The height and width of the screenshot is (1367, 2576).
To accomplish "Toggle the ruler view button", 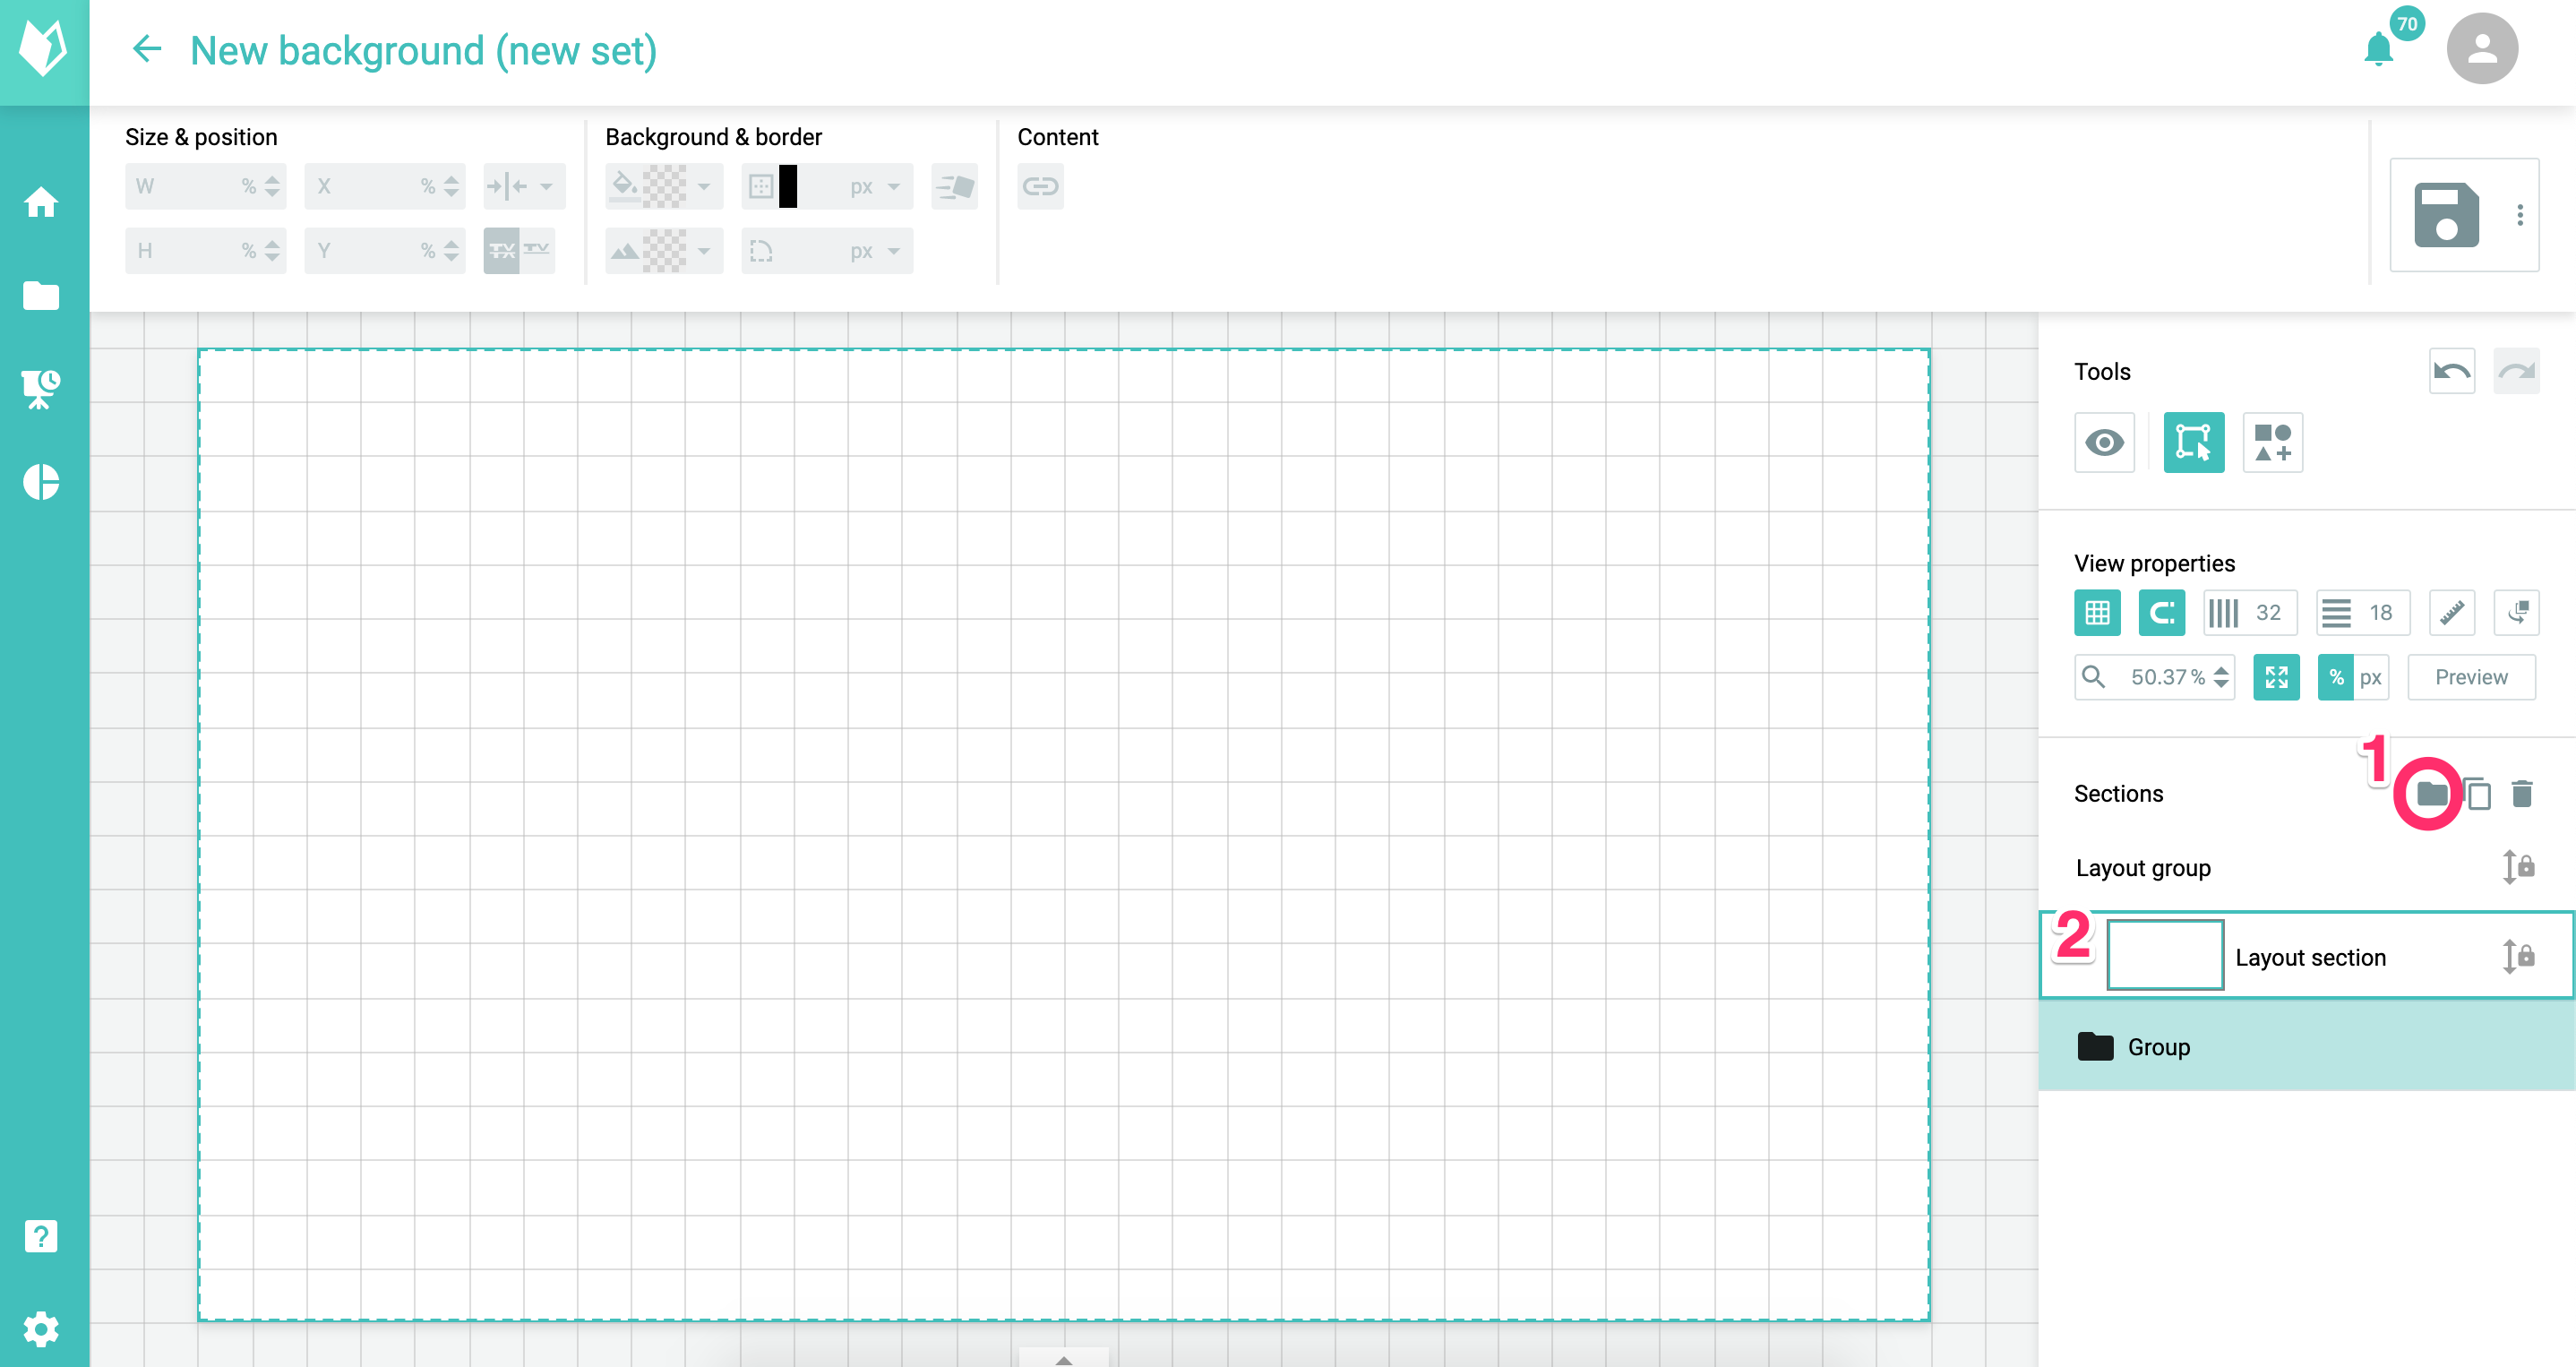I will point(2452,612).
